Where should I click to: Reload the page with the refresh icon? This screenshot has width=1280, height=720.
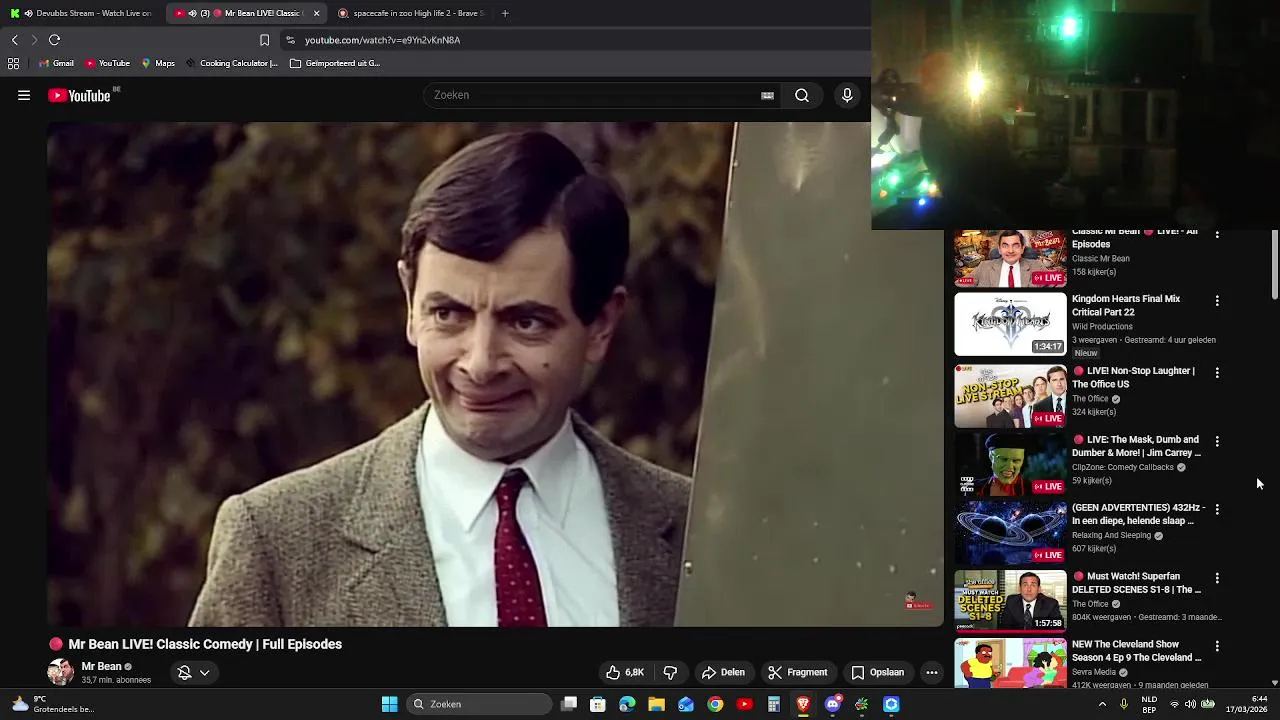(x=54, y=40)
